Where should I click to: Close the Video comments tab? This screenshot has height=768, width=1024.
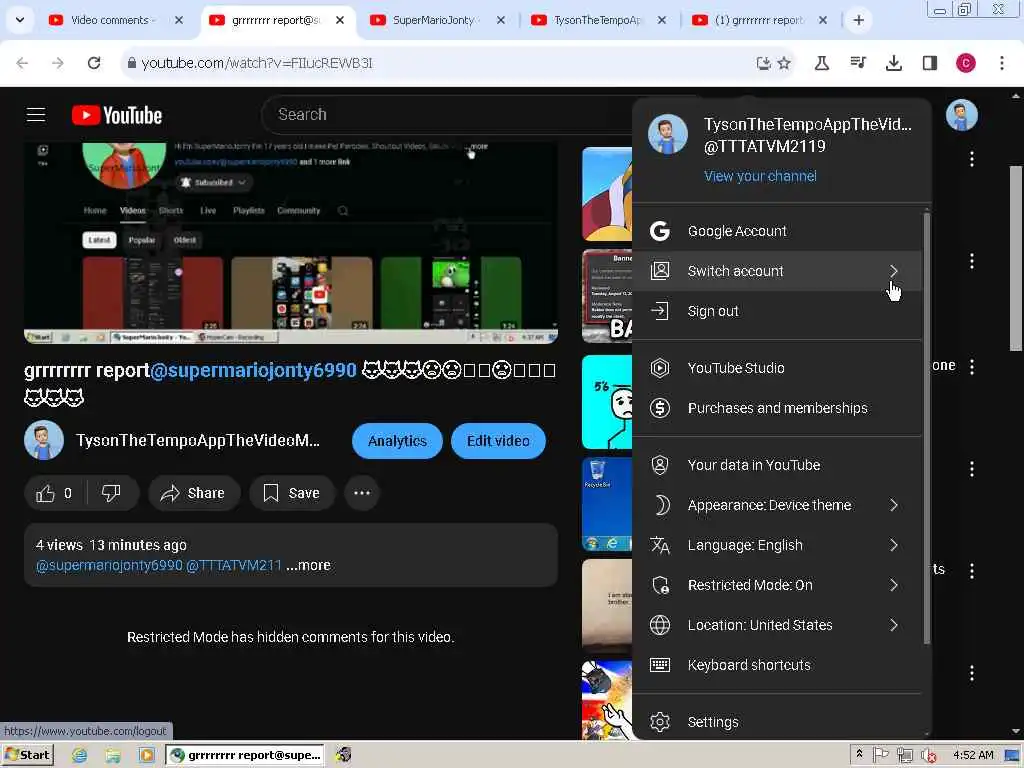click(179, 20)
